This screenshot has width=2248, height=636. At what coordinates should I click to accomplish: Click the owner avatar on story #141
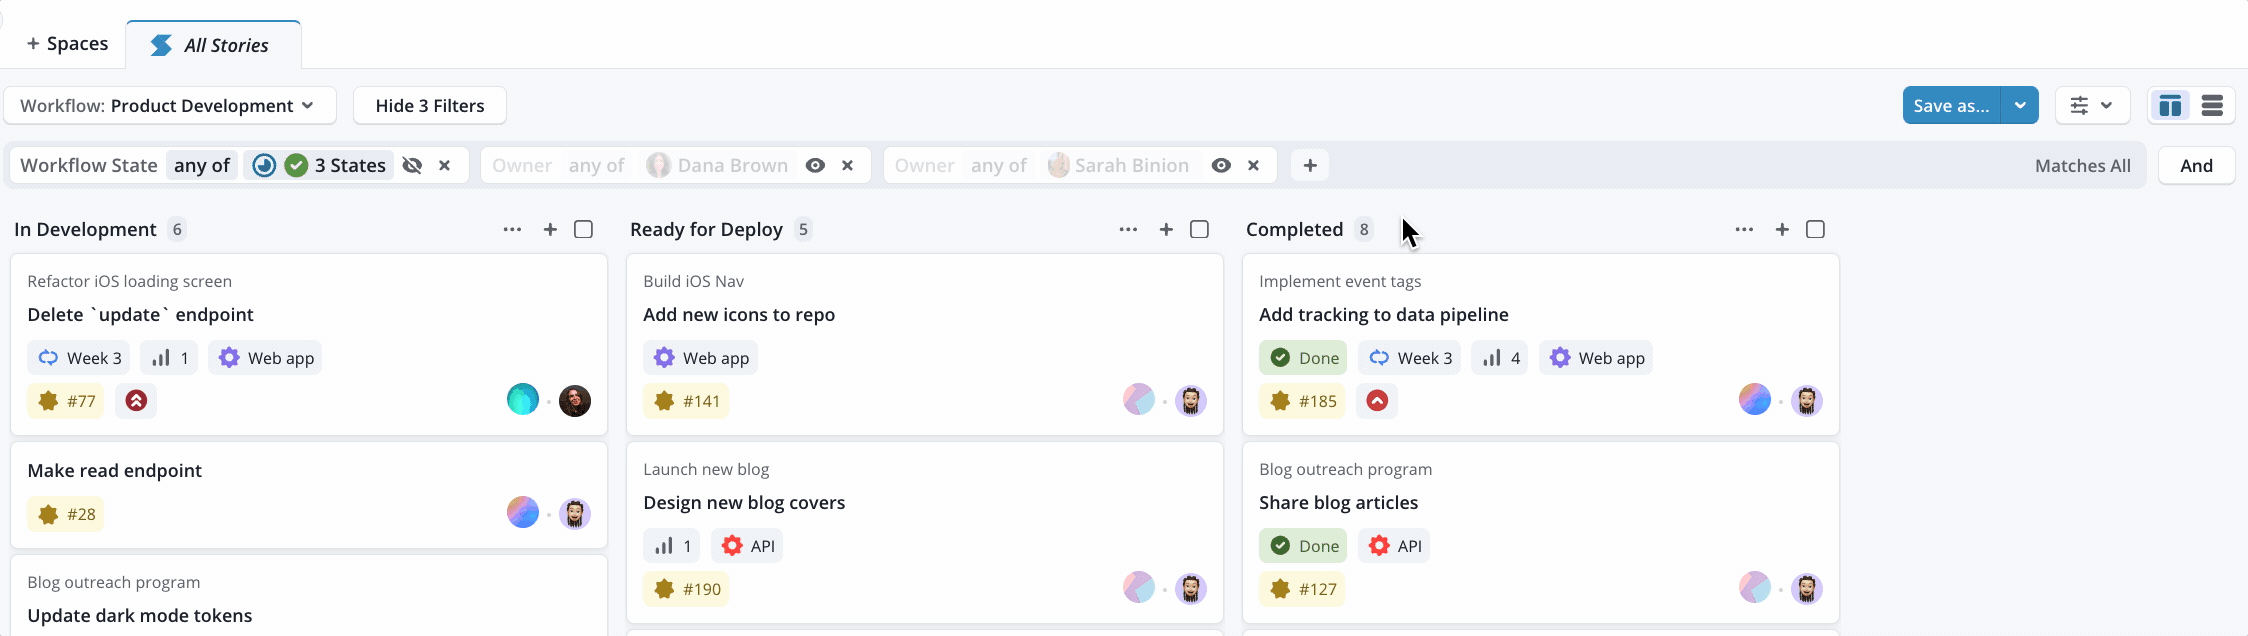[1191, 401]
